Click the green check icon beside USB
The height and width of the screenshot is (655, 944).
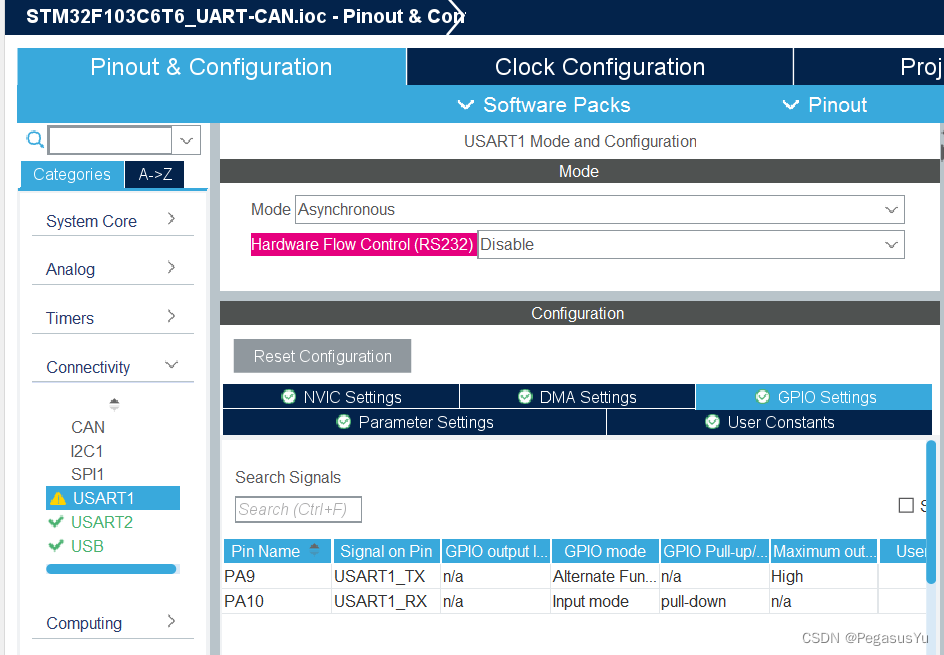(57, 546)
